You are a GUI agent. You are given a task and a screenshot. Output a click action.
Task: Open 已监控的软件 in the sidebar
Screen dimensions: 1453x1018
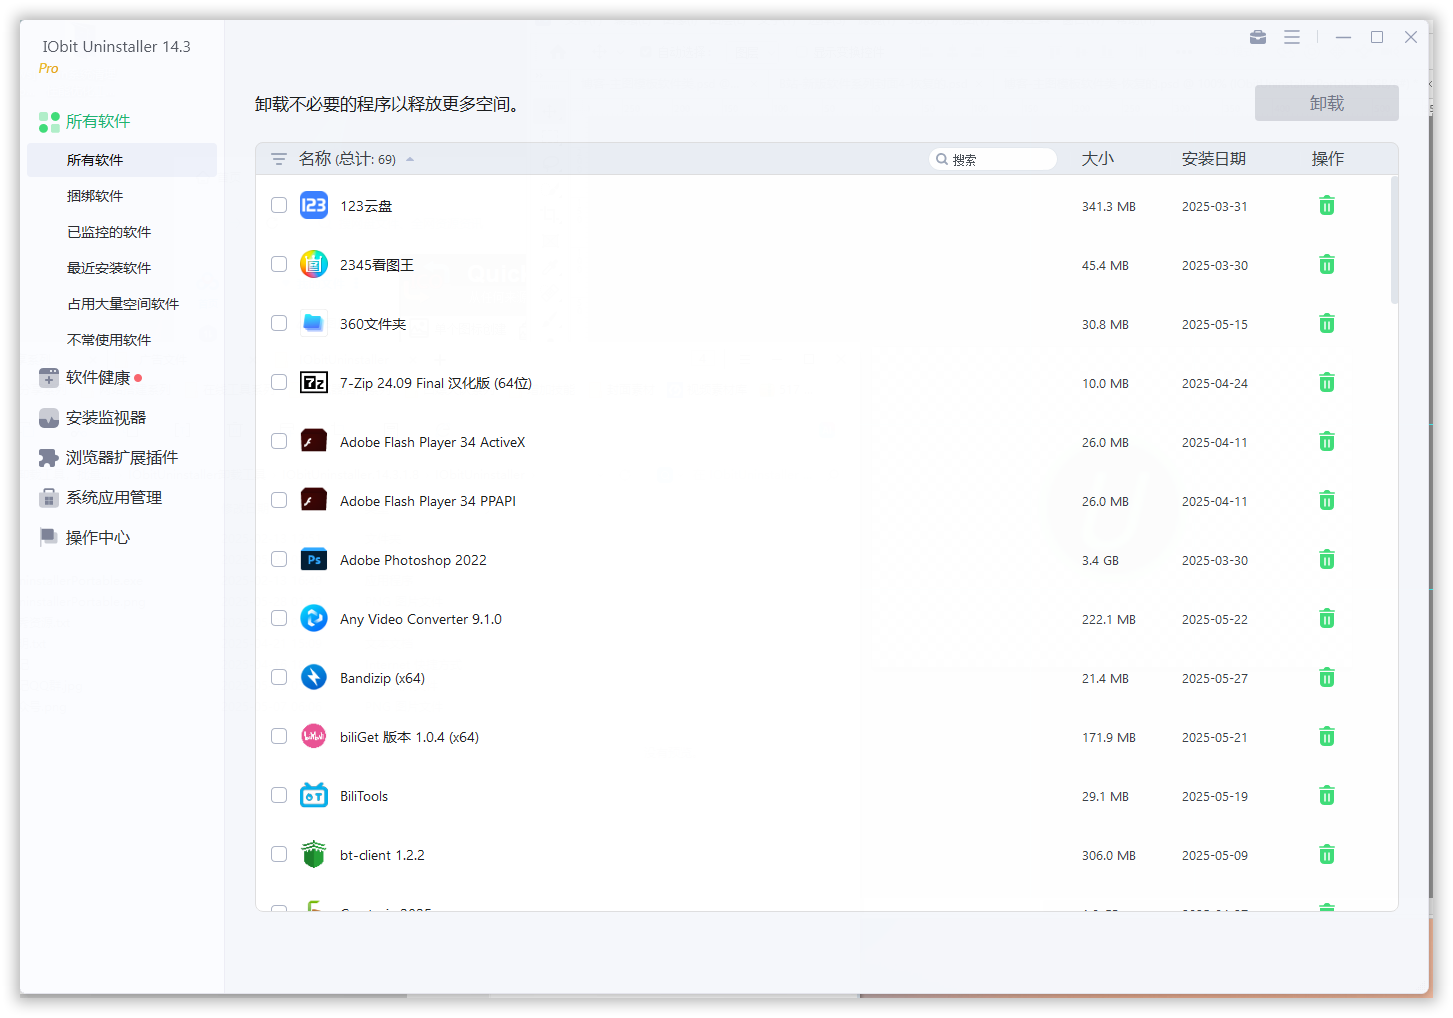tap(109, 232)
